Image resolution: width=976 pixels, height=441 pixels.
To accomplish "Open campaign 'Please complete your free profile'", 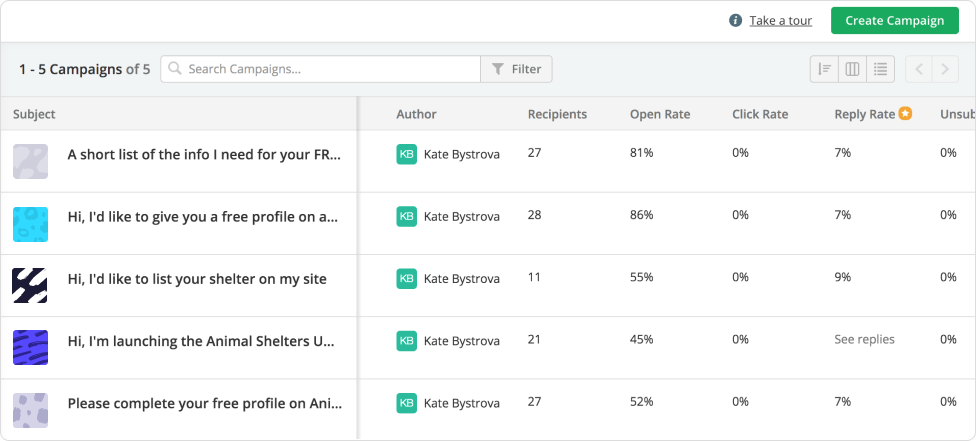I will click(x=204, y=403).
